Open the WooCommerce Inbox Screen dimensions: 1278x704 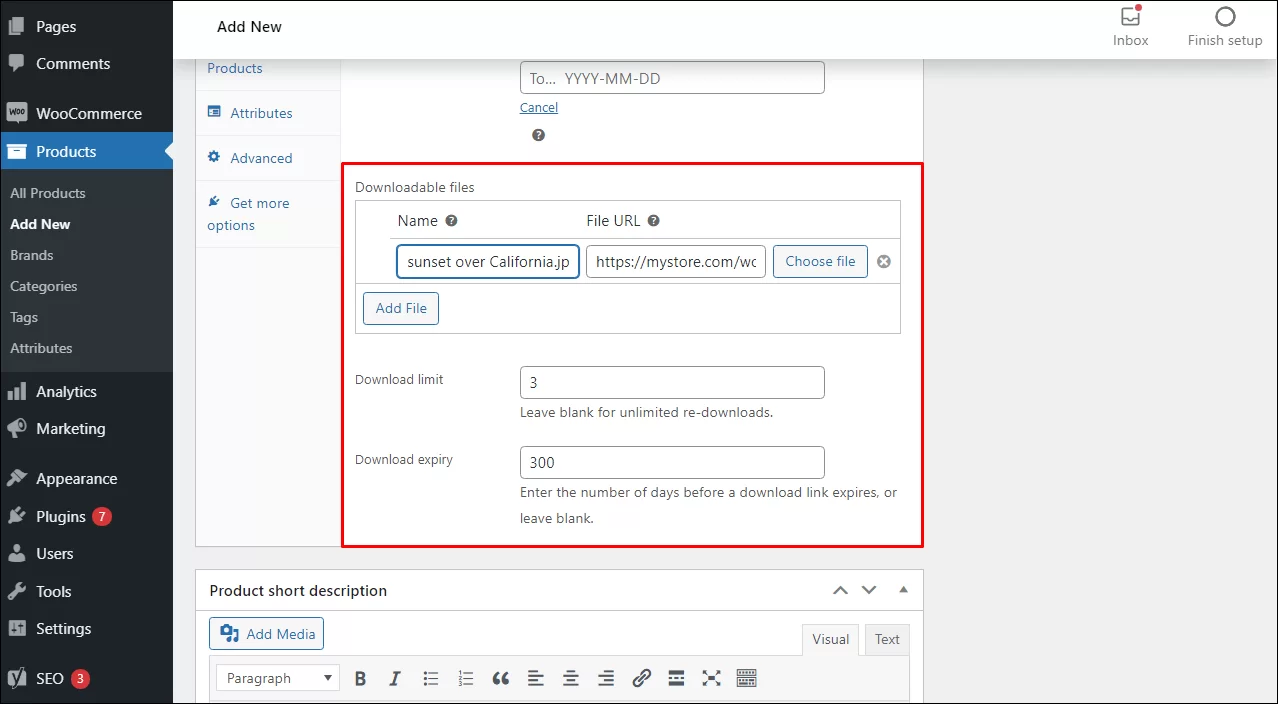(1130, 25)
